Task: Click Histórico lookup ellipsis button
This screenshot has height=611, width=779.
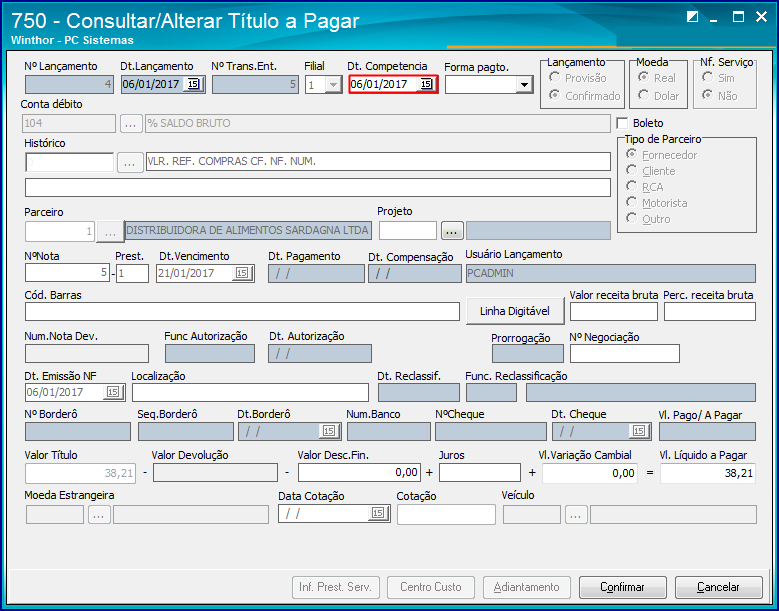Action: pos(130,162)
